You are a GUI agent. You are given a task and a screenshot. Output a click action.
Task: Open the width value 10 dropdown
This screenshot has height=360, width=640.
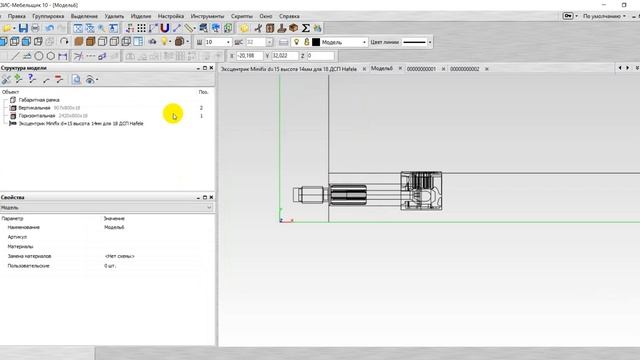click(228, 42)
